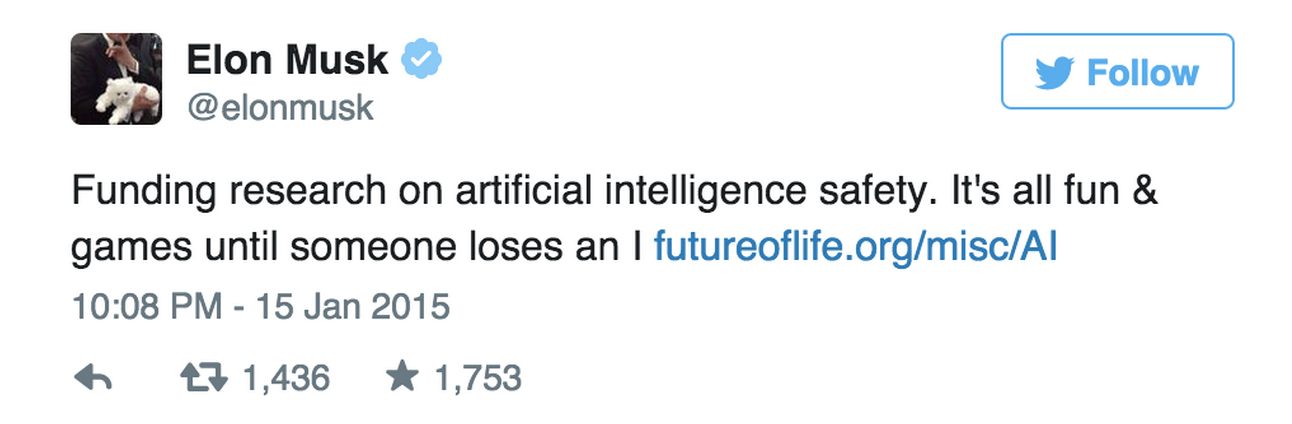The image size is (1292, 424).
Task: Click the blue verified badge checkmark
Action: pos(421,60)
